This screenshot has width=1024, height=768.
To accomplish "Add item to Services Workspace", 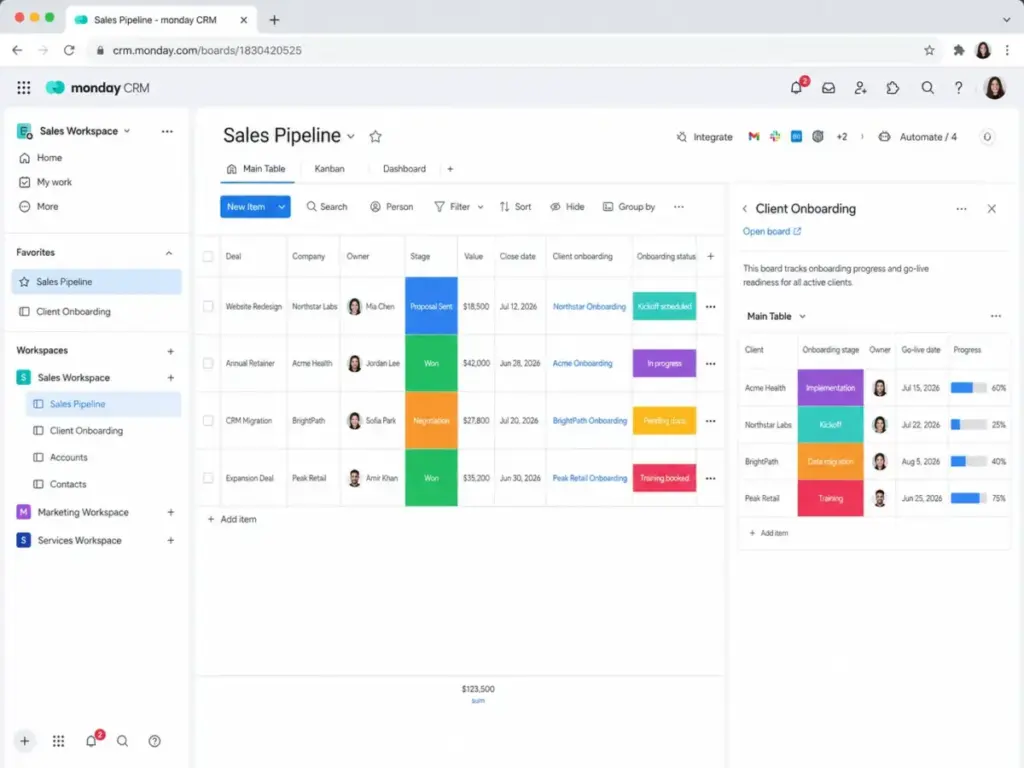I will pyautogui.click(x=170, y=540).
